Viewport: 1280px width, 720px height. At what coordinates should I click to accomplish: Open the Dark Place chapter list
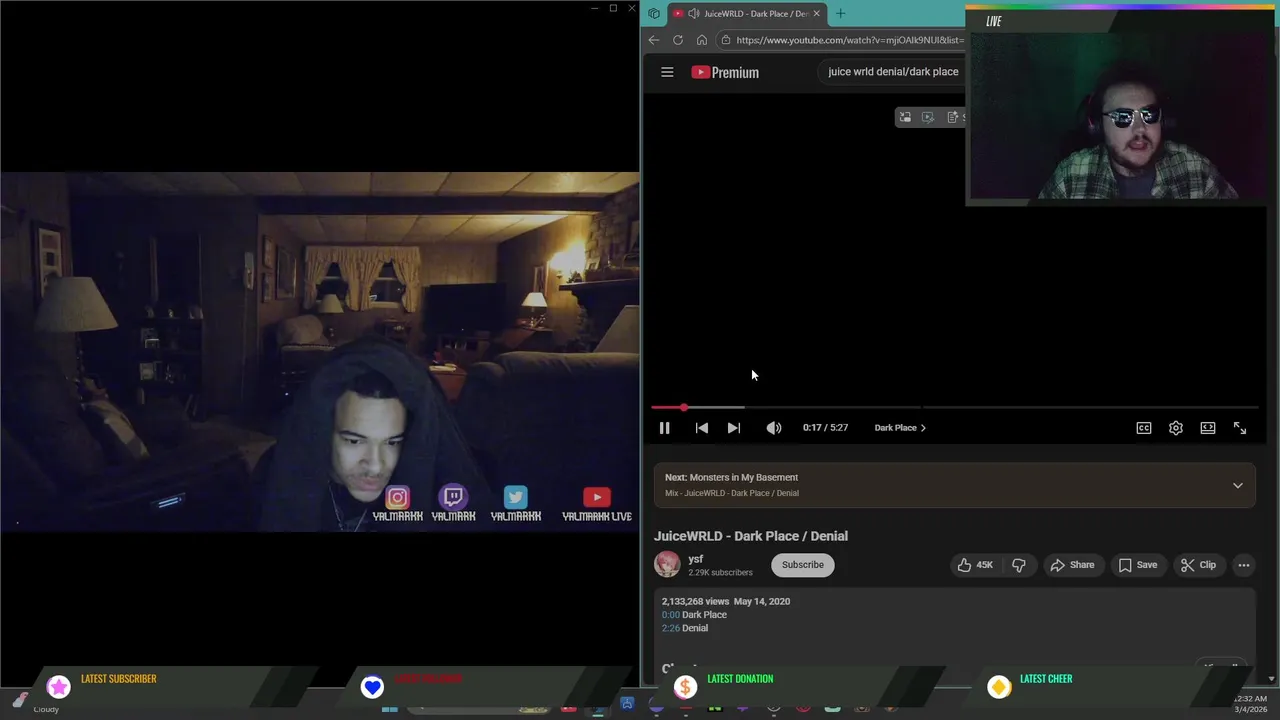(x=900, y=428)
